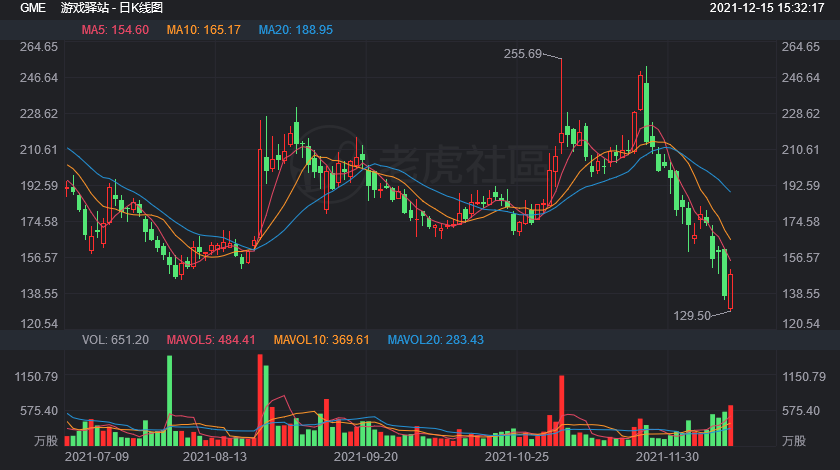The image size is (840, 470).
Task: Click the 255.69 high price annotation
Action: (x=523, y=54)
